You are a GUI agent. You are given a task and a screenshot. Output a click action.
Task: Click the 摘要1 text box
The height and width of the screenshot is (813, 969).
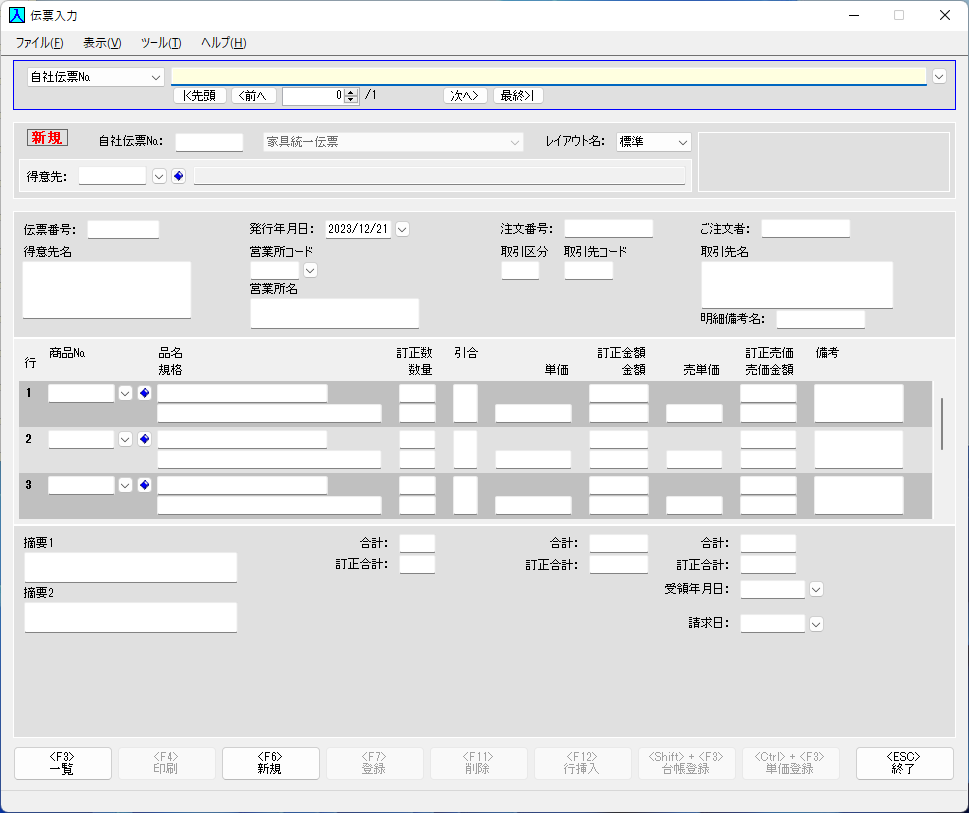[x=130, y=567]
